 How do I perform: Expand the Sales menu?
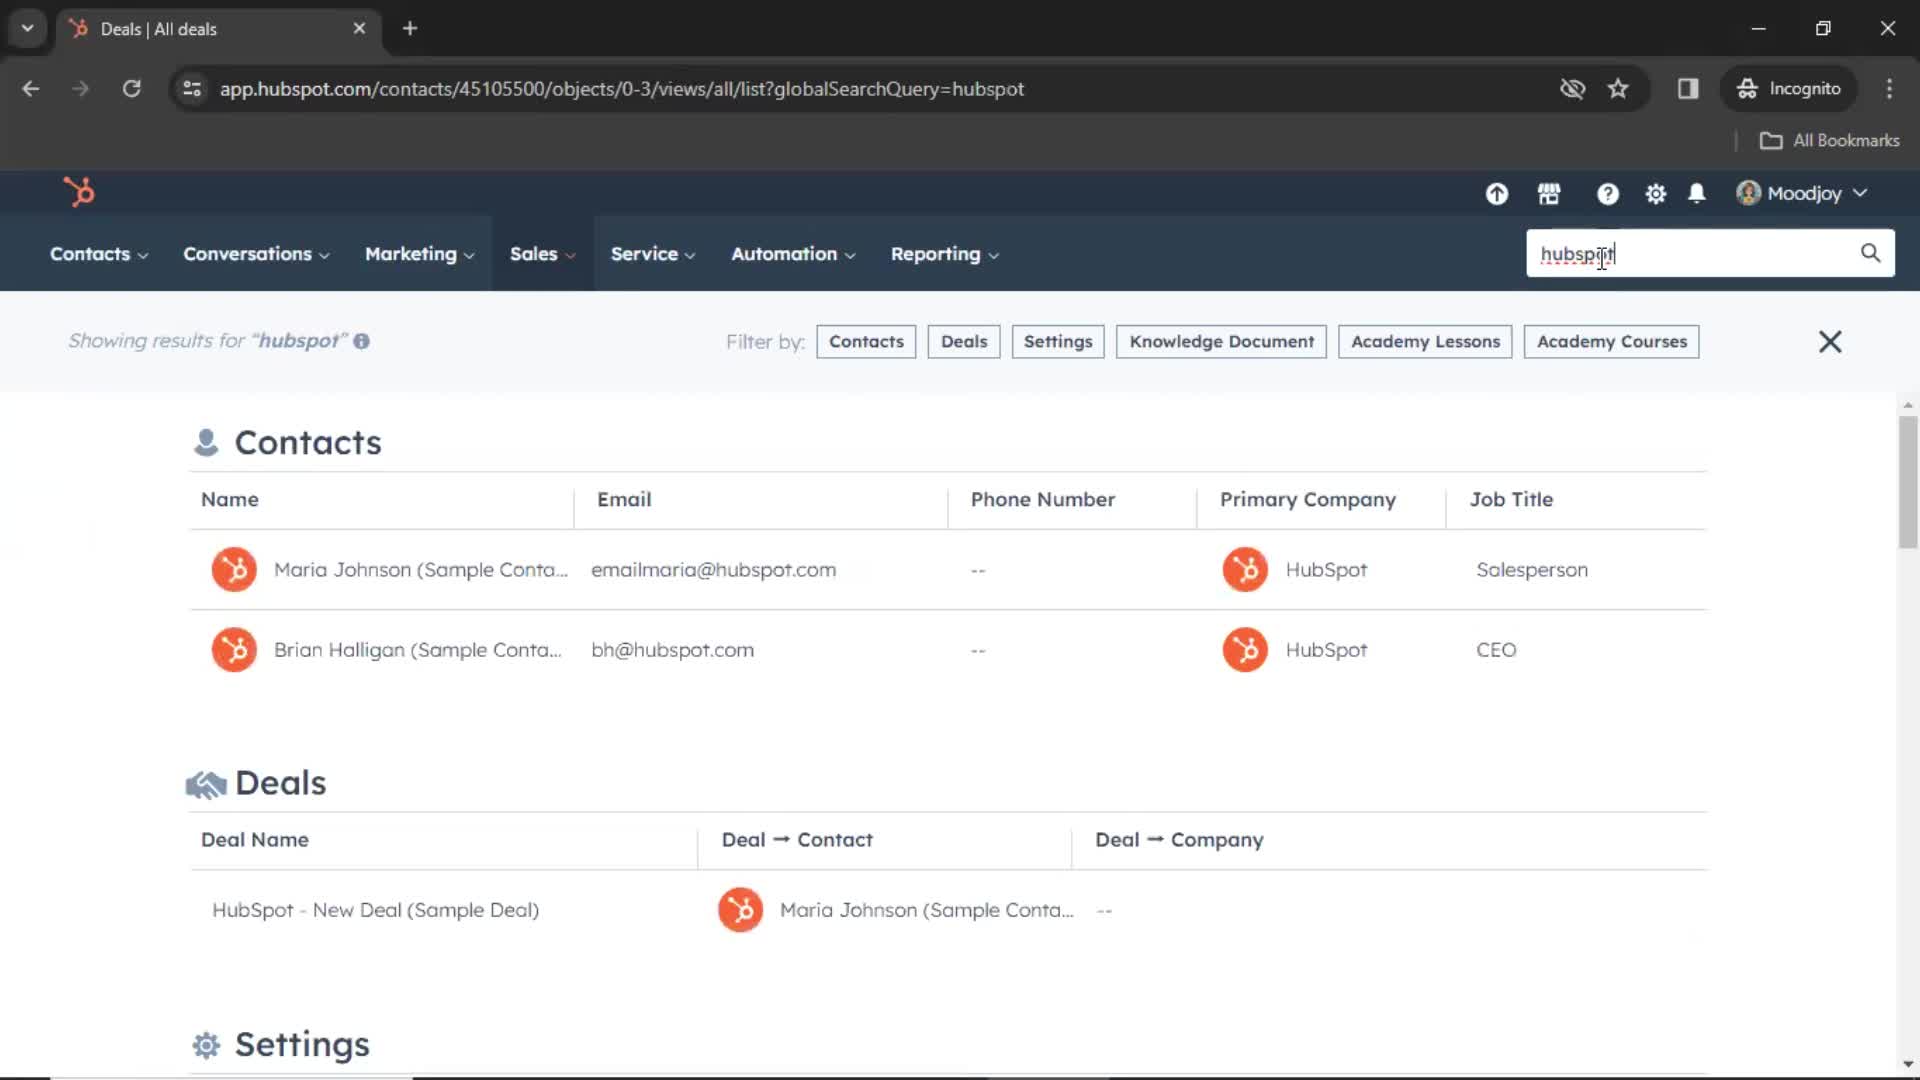tap(543, 254)
